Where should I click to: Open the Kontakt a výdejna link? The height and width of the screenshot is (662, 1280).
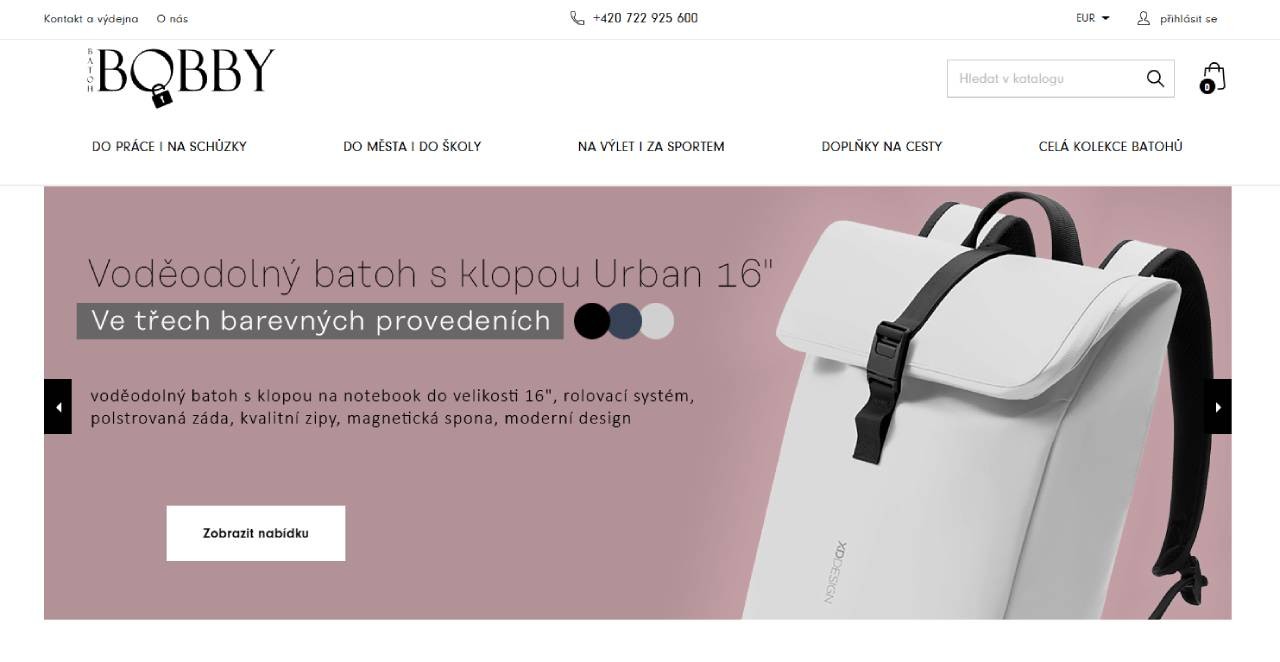click(x=91, y=19)
